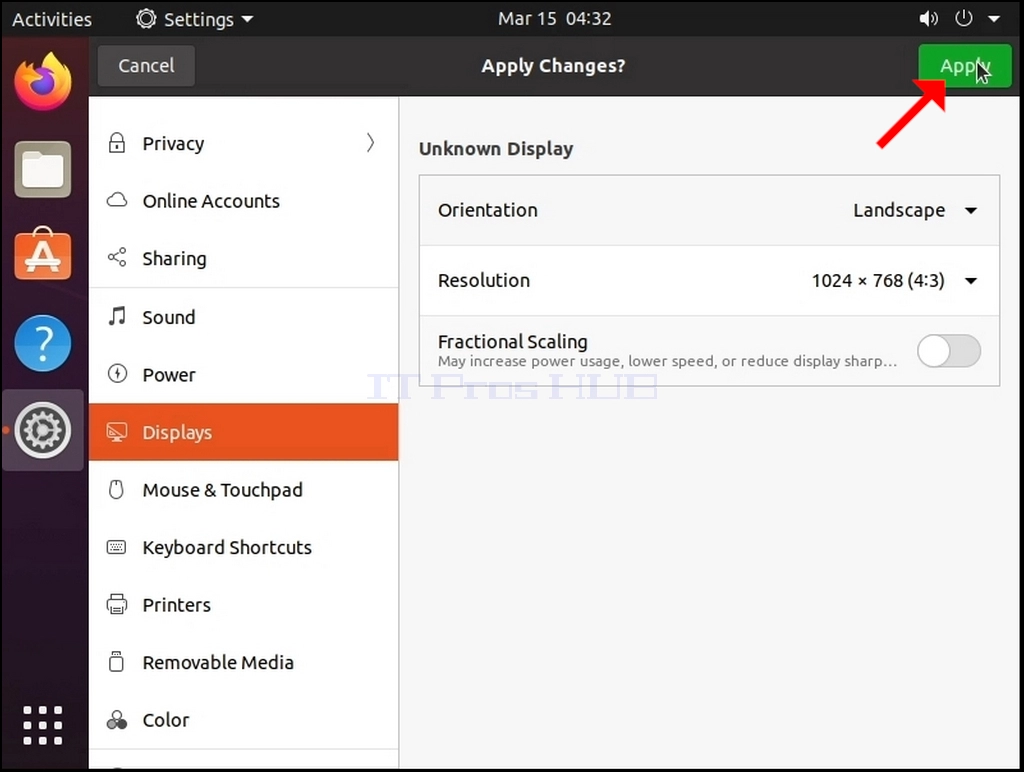Select Power in the sidebar

pos(244,374)
